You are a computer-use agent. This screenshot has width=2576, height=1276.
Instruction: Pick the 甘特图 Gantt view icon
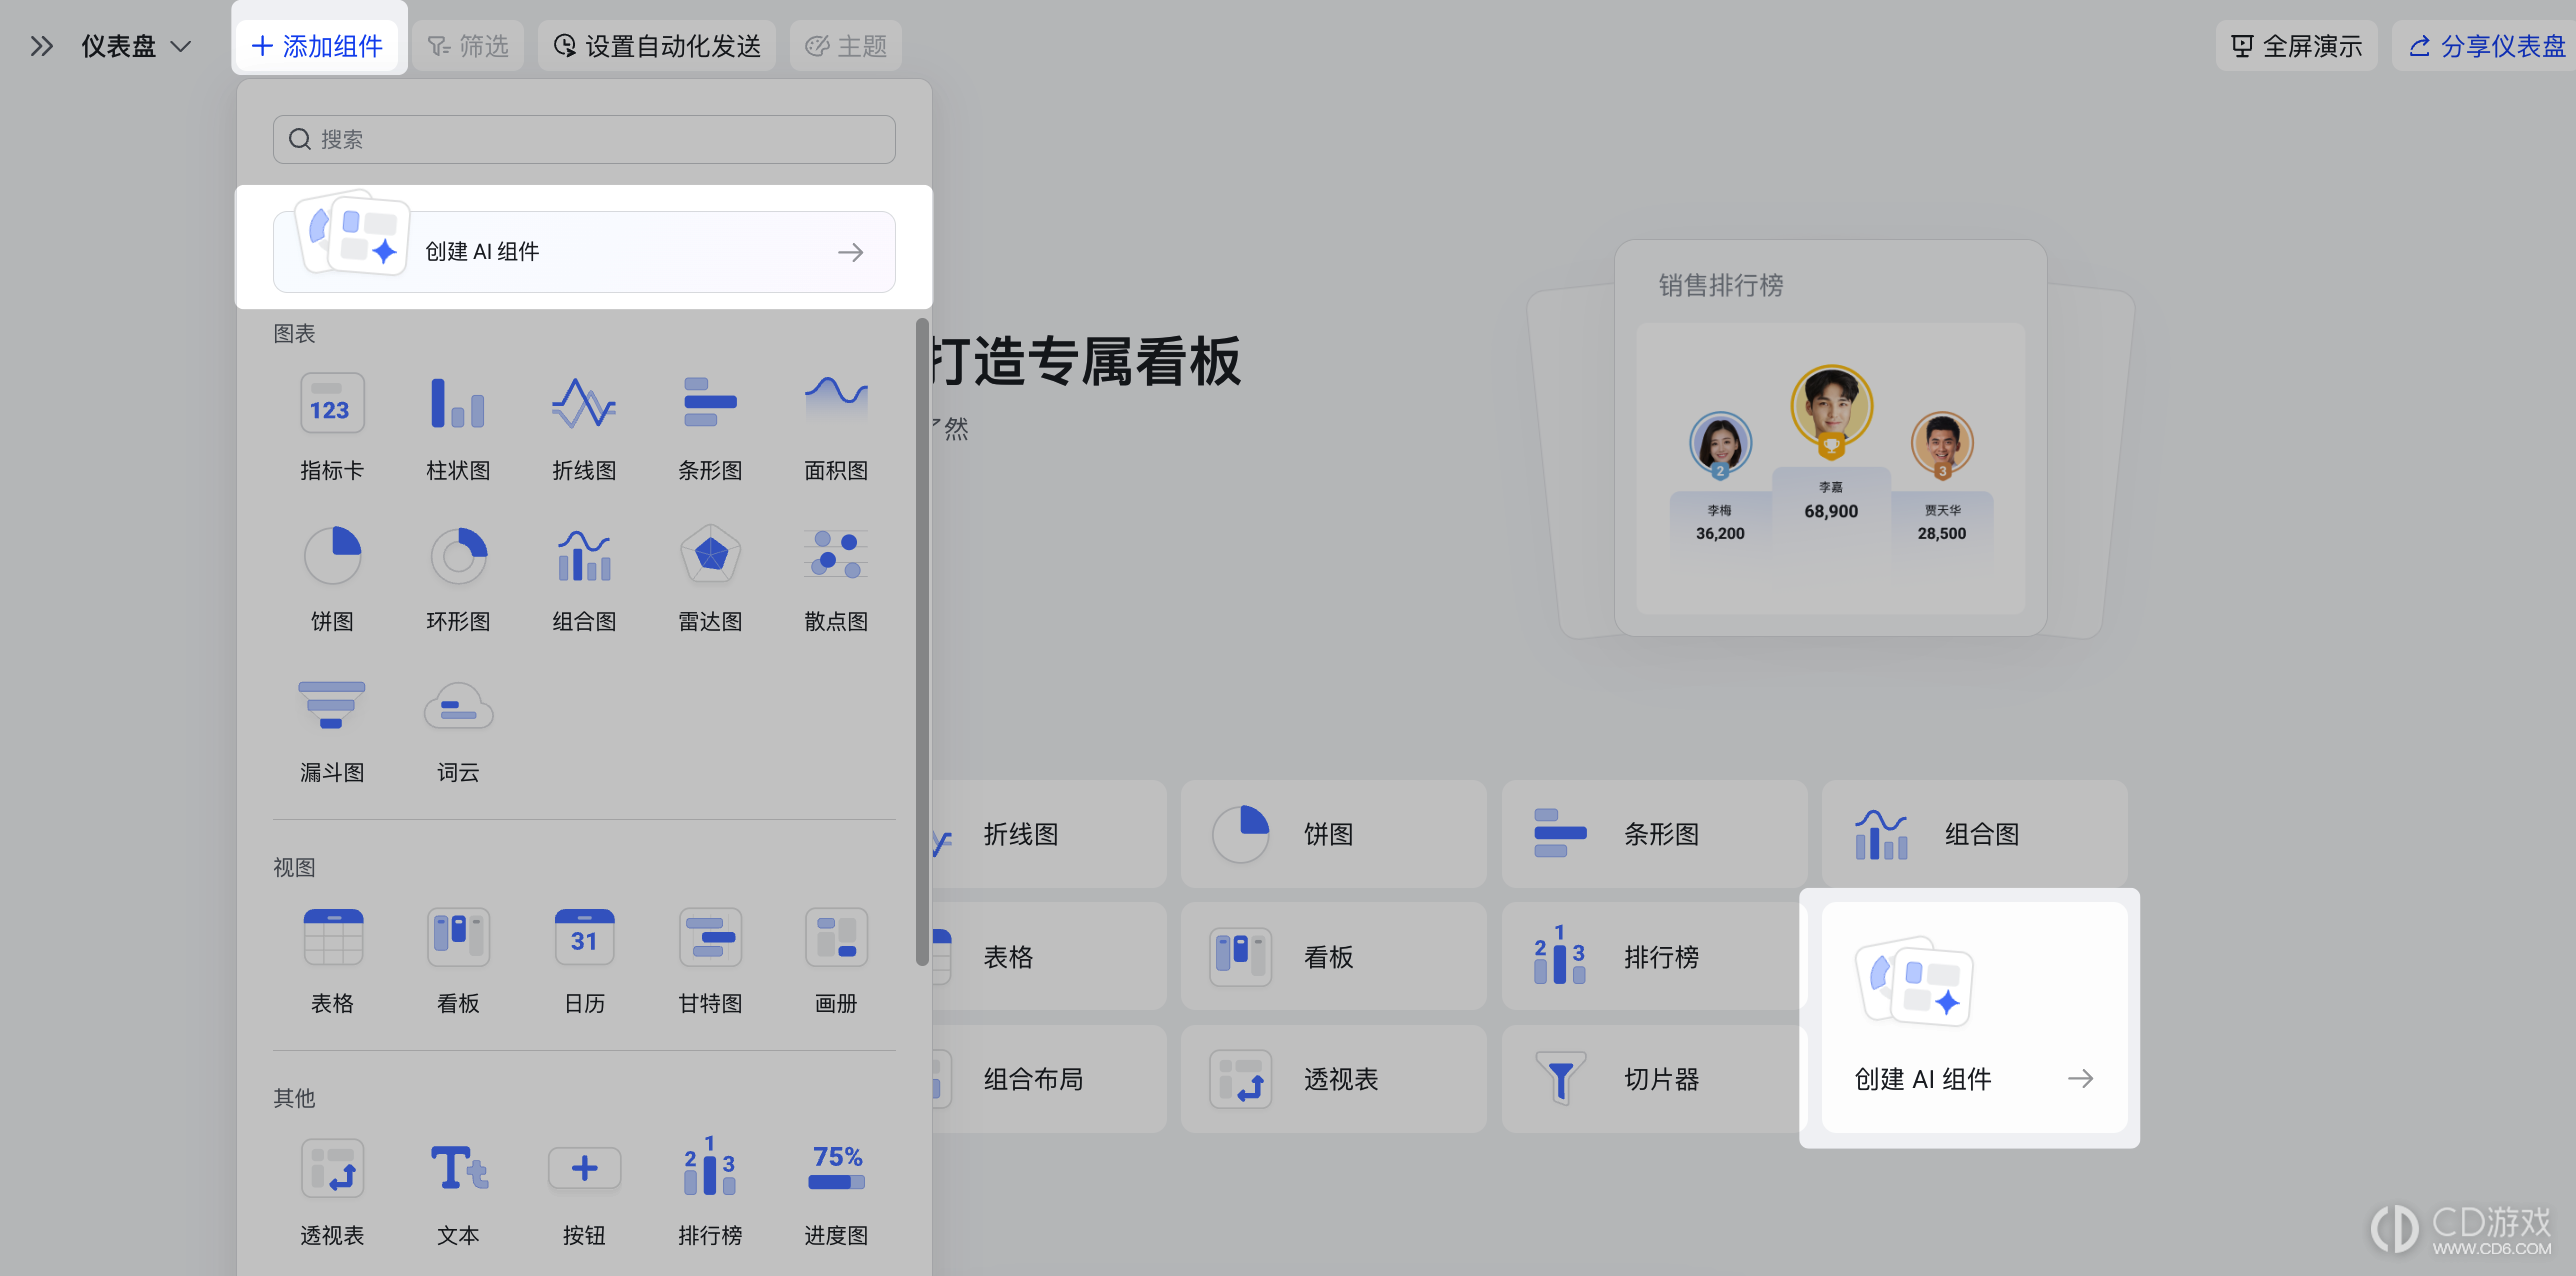coord(710,937)
